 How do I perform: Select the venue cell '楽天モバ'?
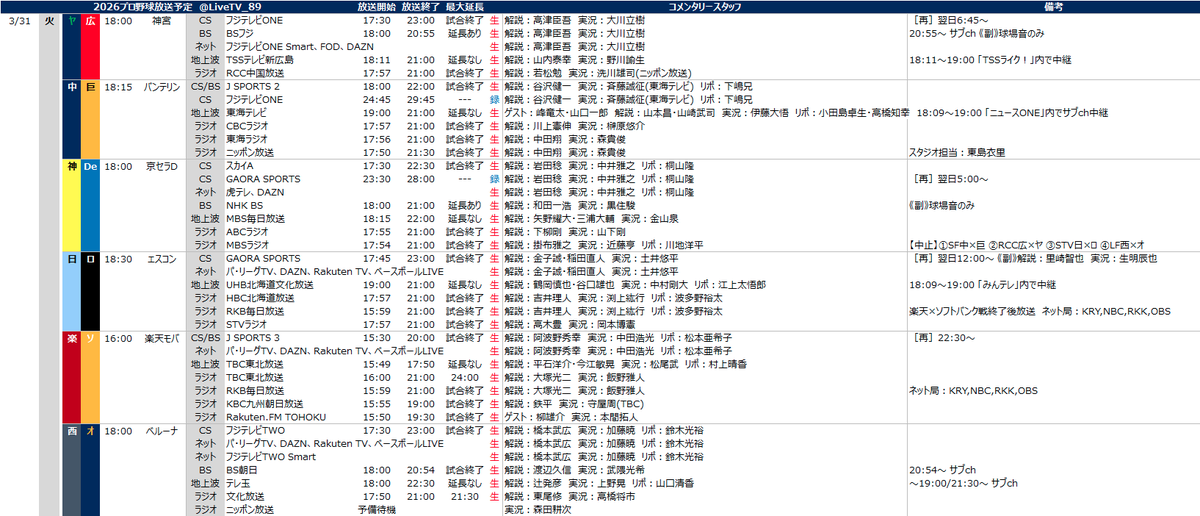coord(162,338)
